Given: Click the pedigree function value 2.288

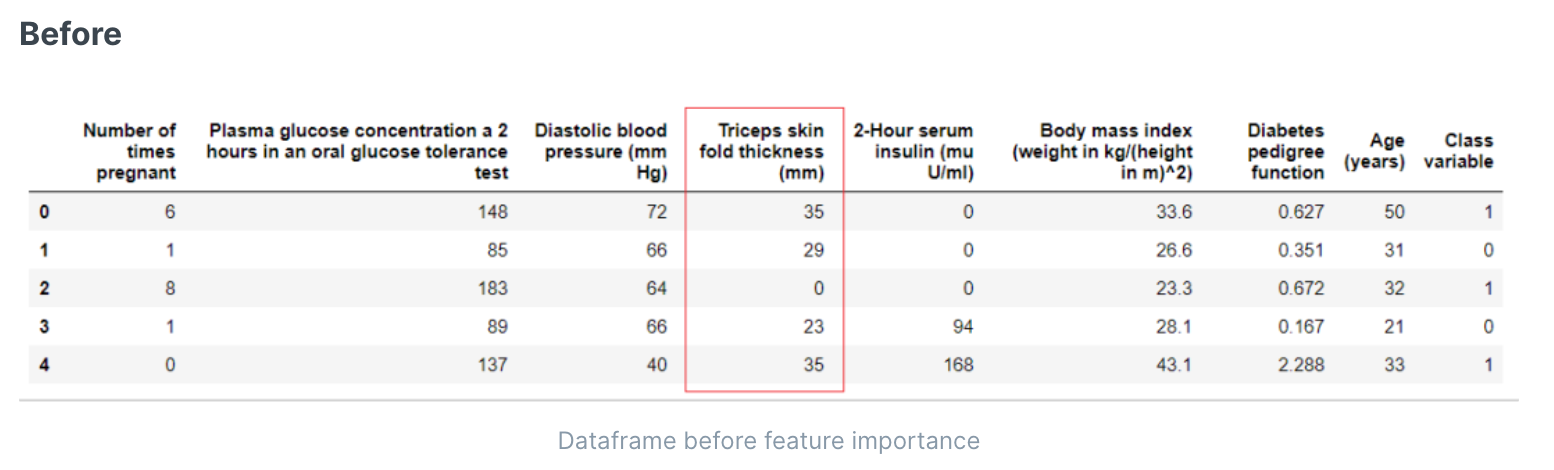Looking at the screenshot, I should (x=1301, y=365).
